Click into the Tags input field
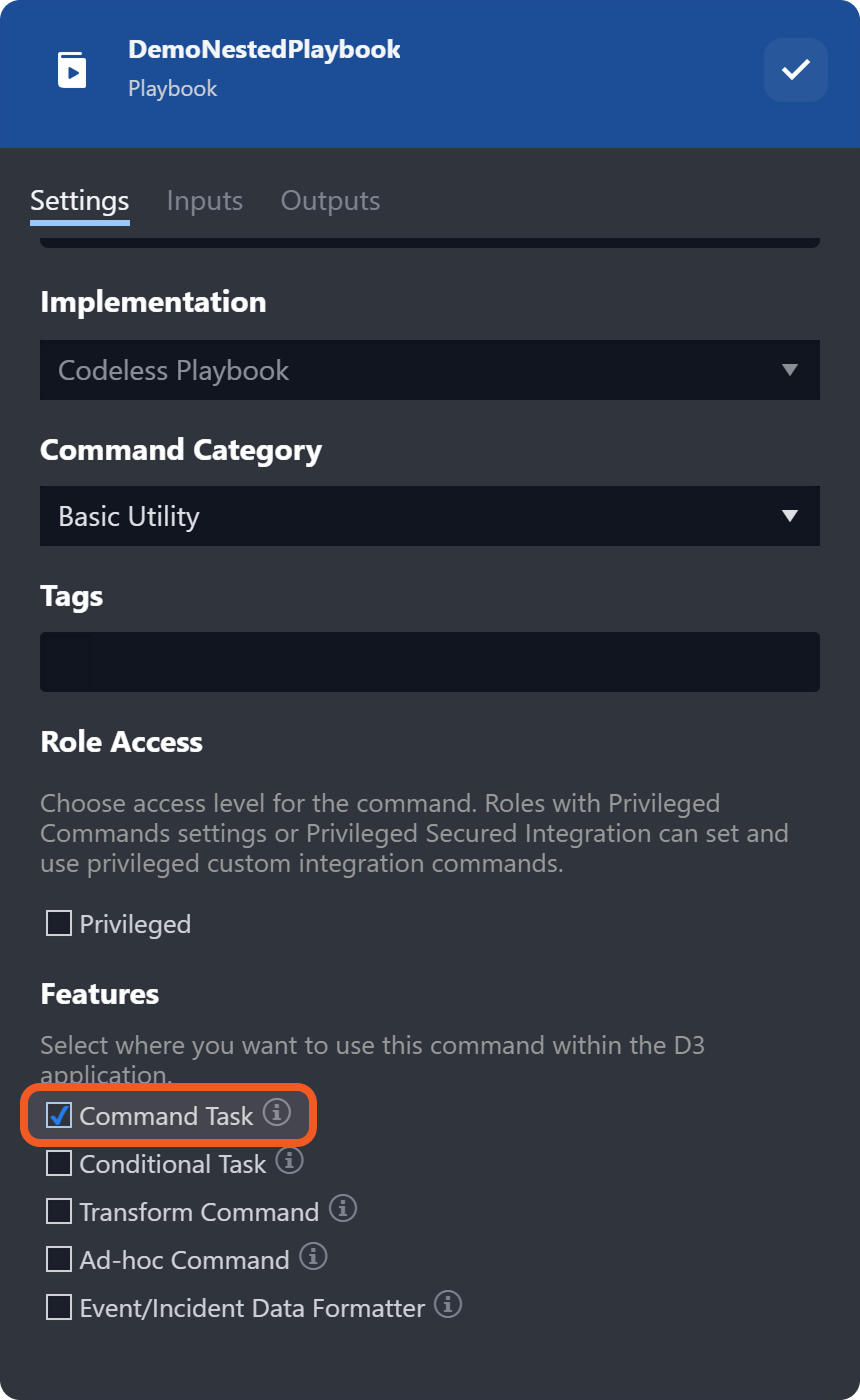860x1400 pixels. pyautogui.click(x=430, y=662)
